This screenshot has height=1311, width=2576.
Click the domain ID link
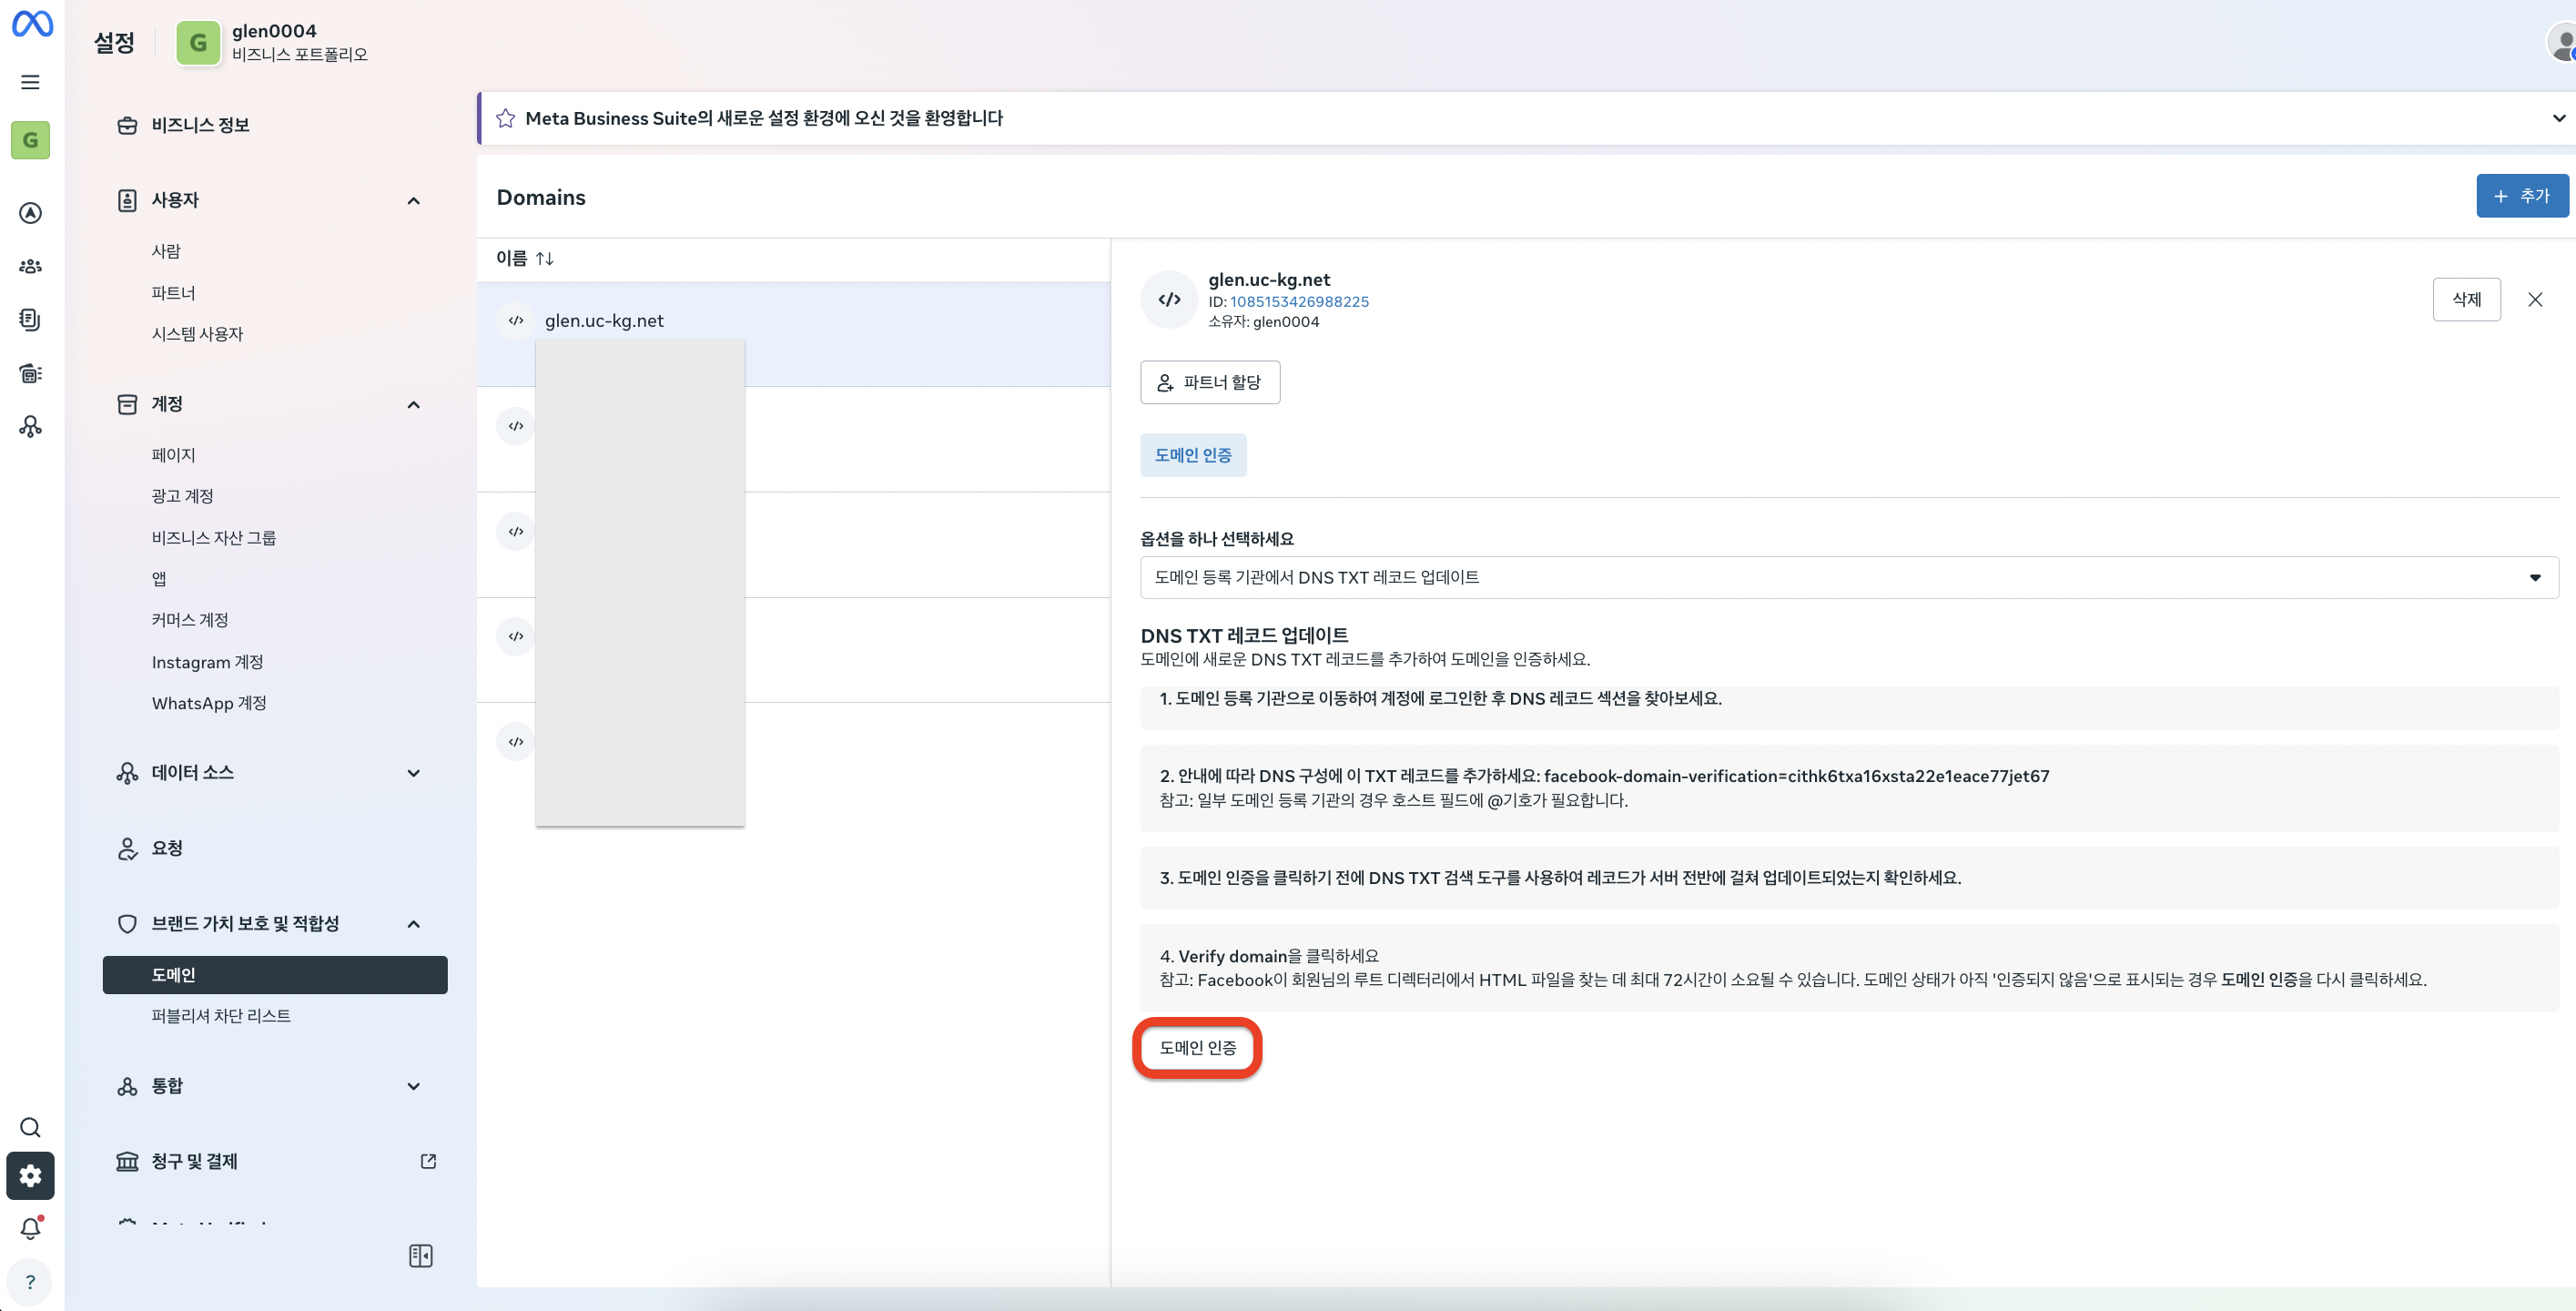click(1298, 301)
